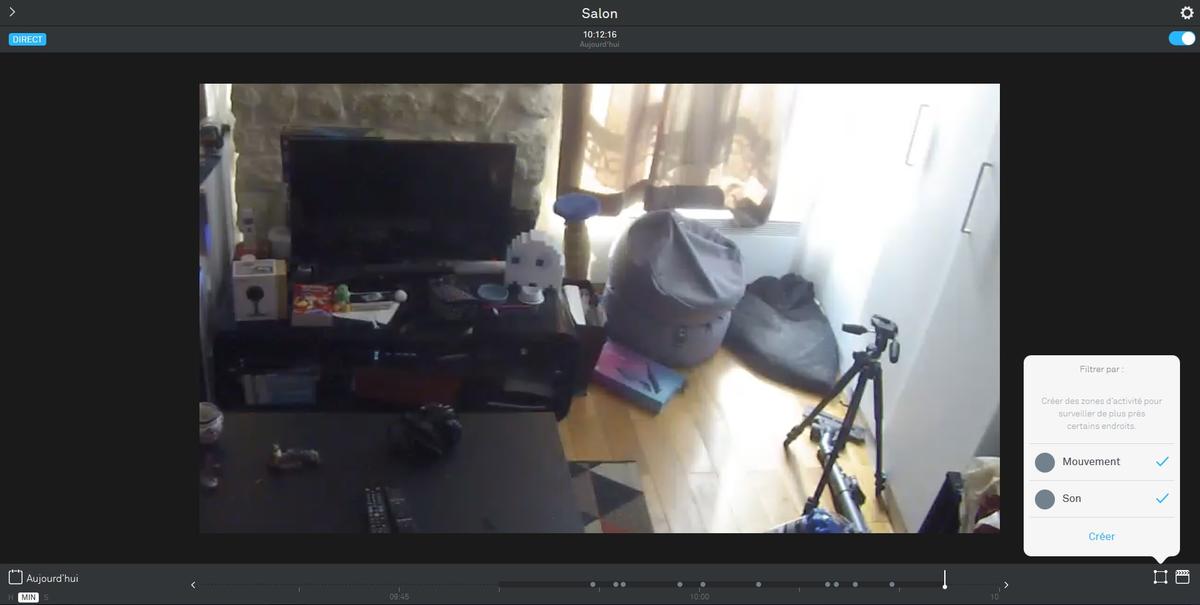Click the Créer link
This screenshot has width=1200, height=605.
[x=1101, y=537]
